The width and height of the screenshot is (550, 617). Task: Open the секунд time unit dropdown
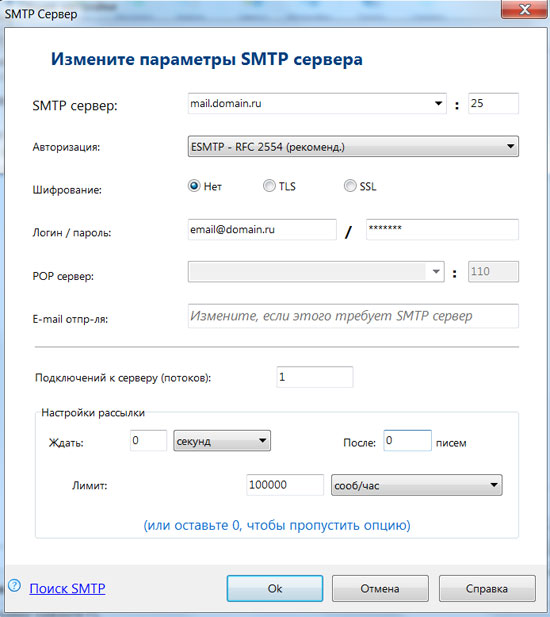pyautogui.click(x=222, y=441)
